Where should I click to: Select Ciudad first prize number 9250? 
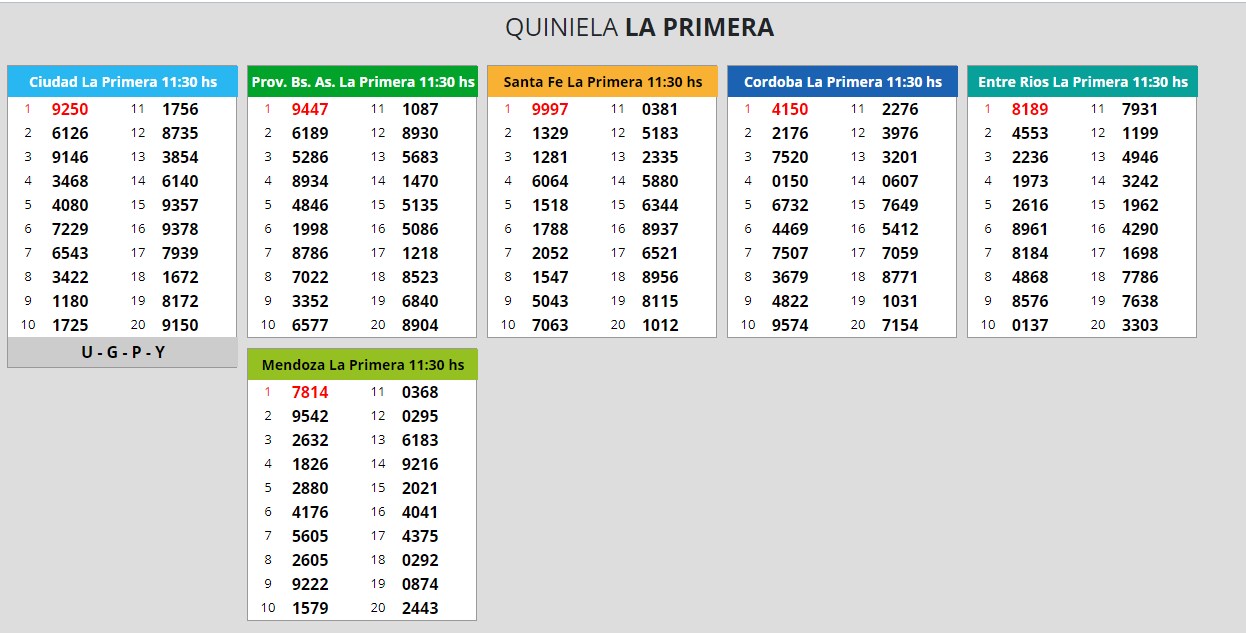[70, 109]
